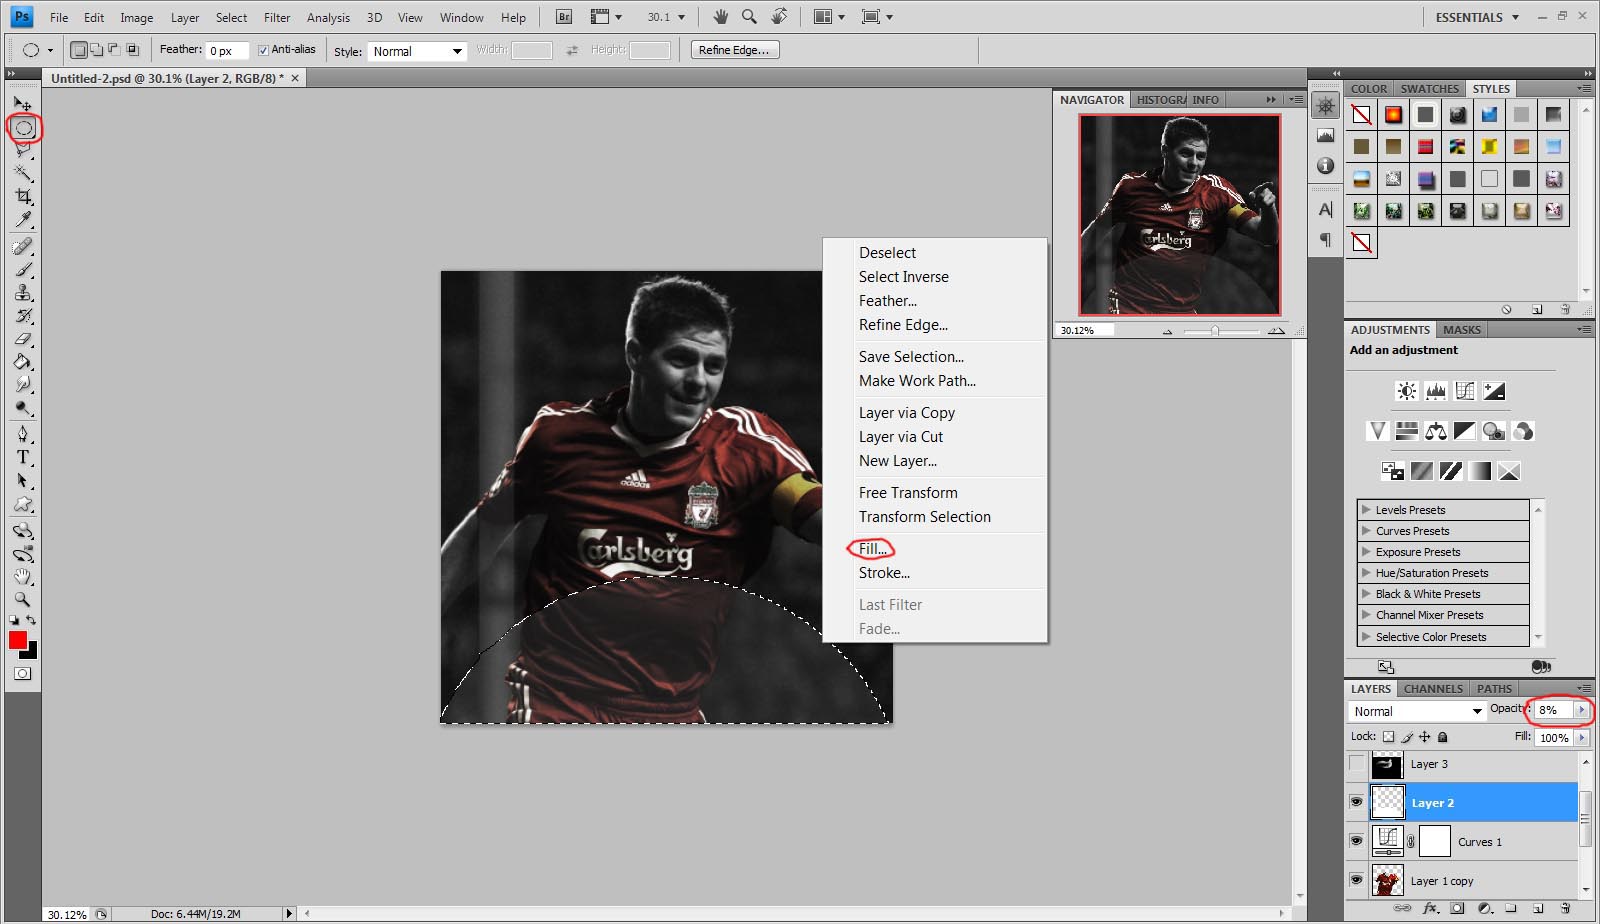The width and height of the screenshot is (1600, 924).
Task: Open the Essentials workspace dropdown
Action: tap(1477, 17)
